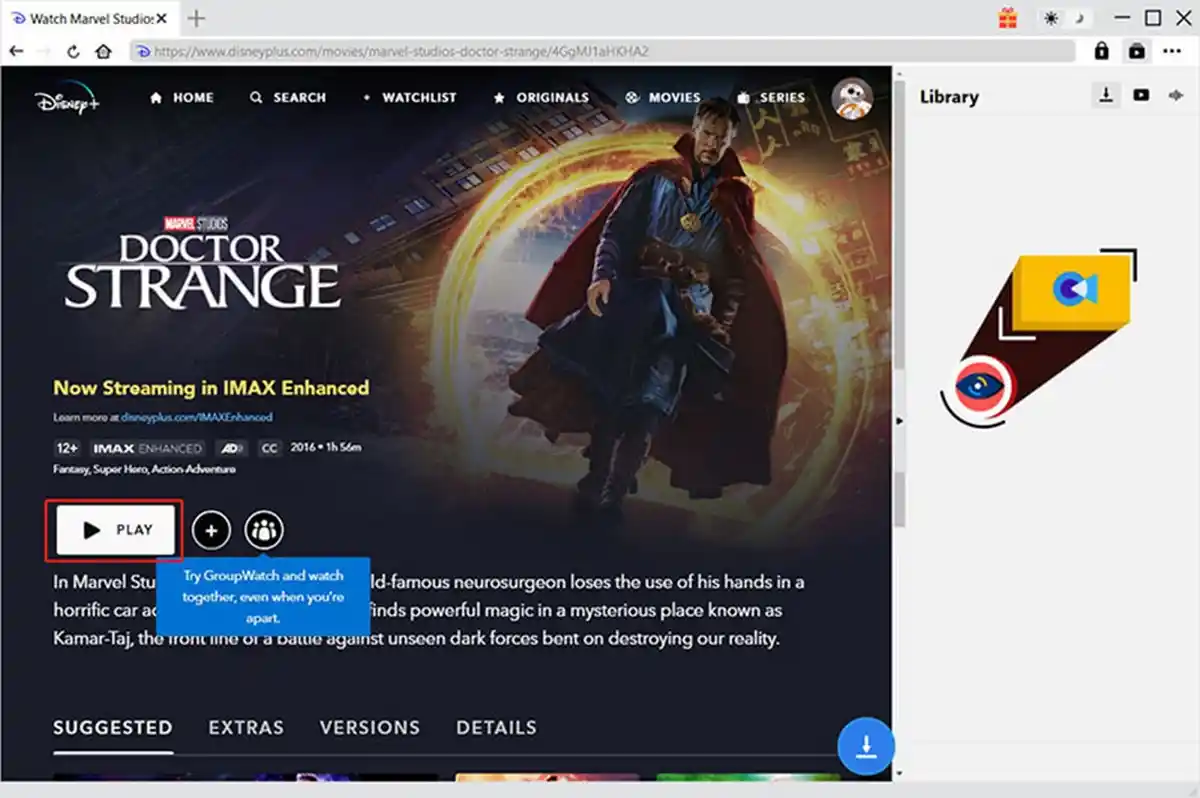1200x798 pixels.
Task: Click the blue download floating button
Action: [866, 746]
